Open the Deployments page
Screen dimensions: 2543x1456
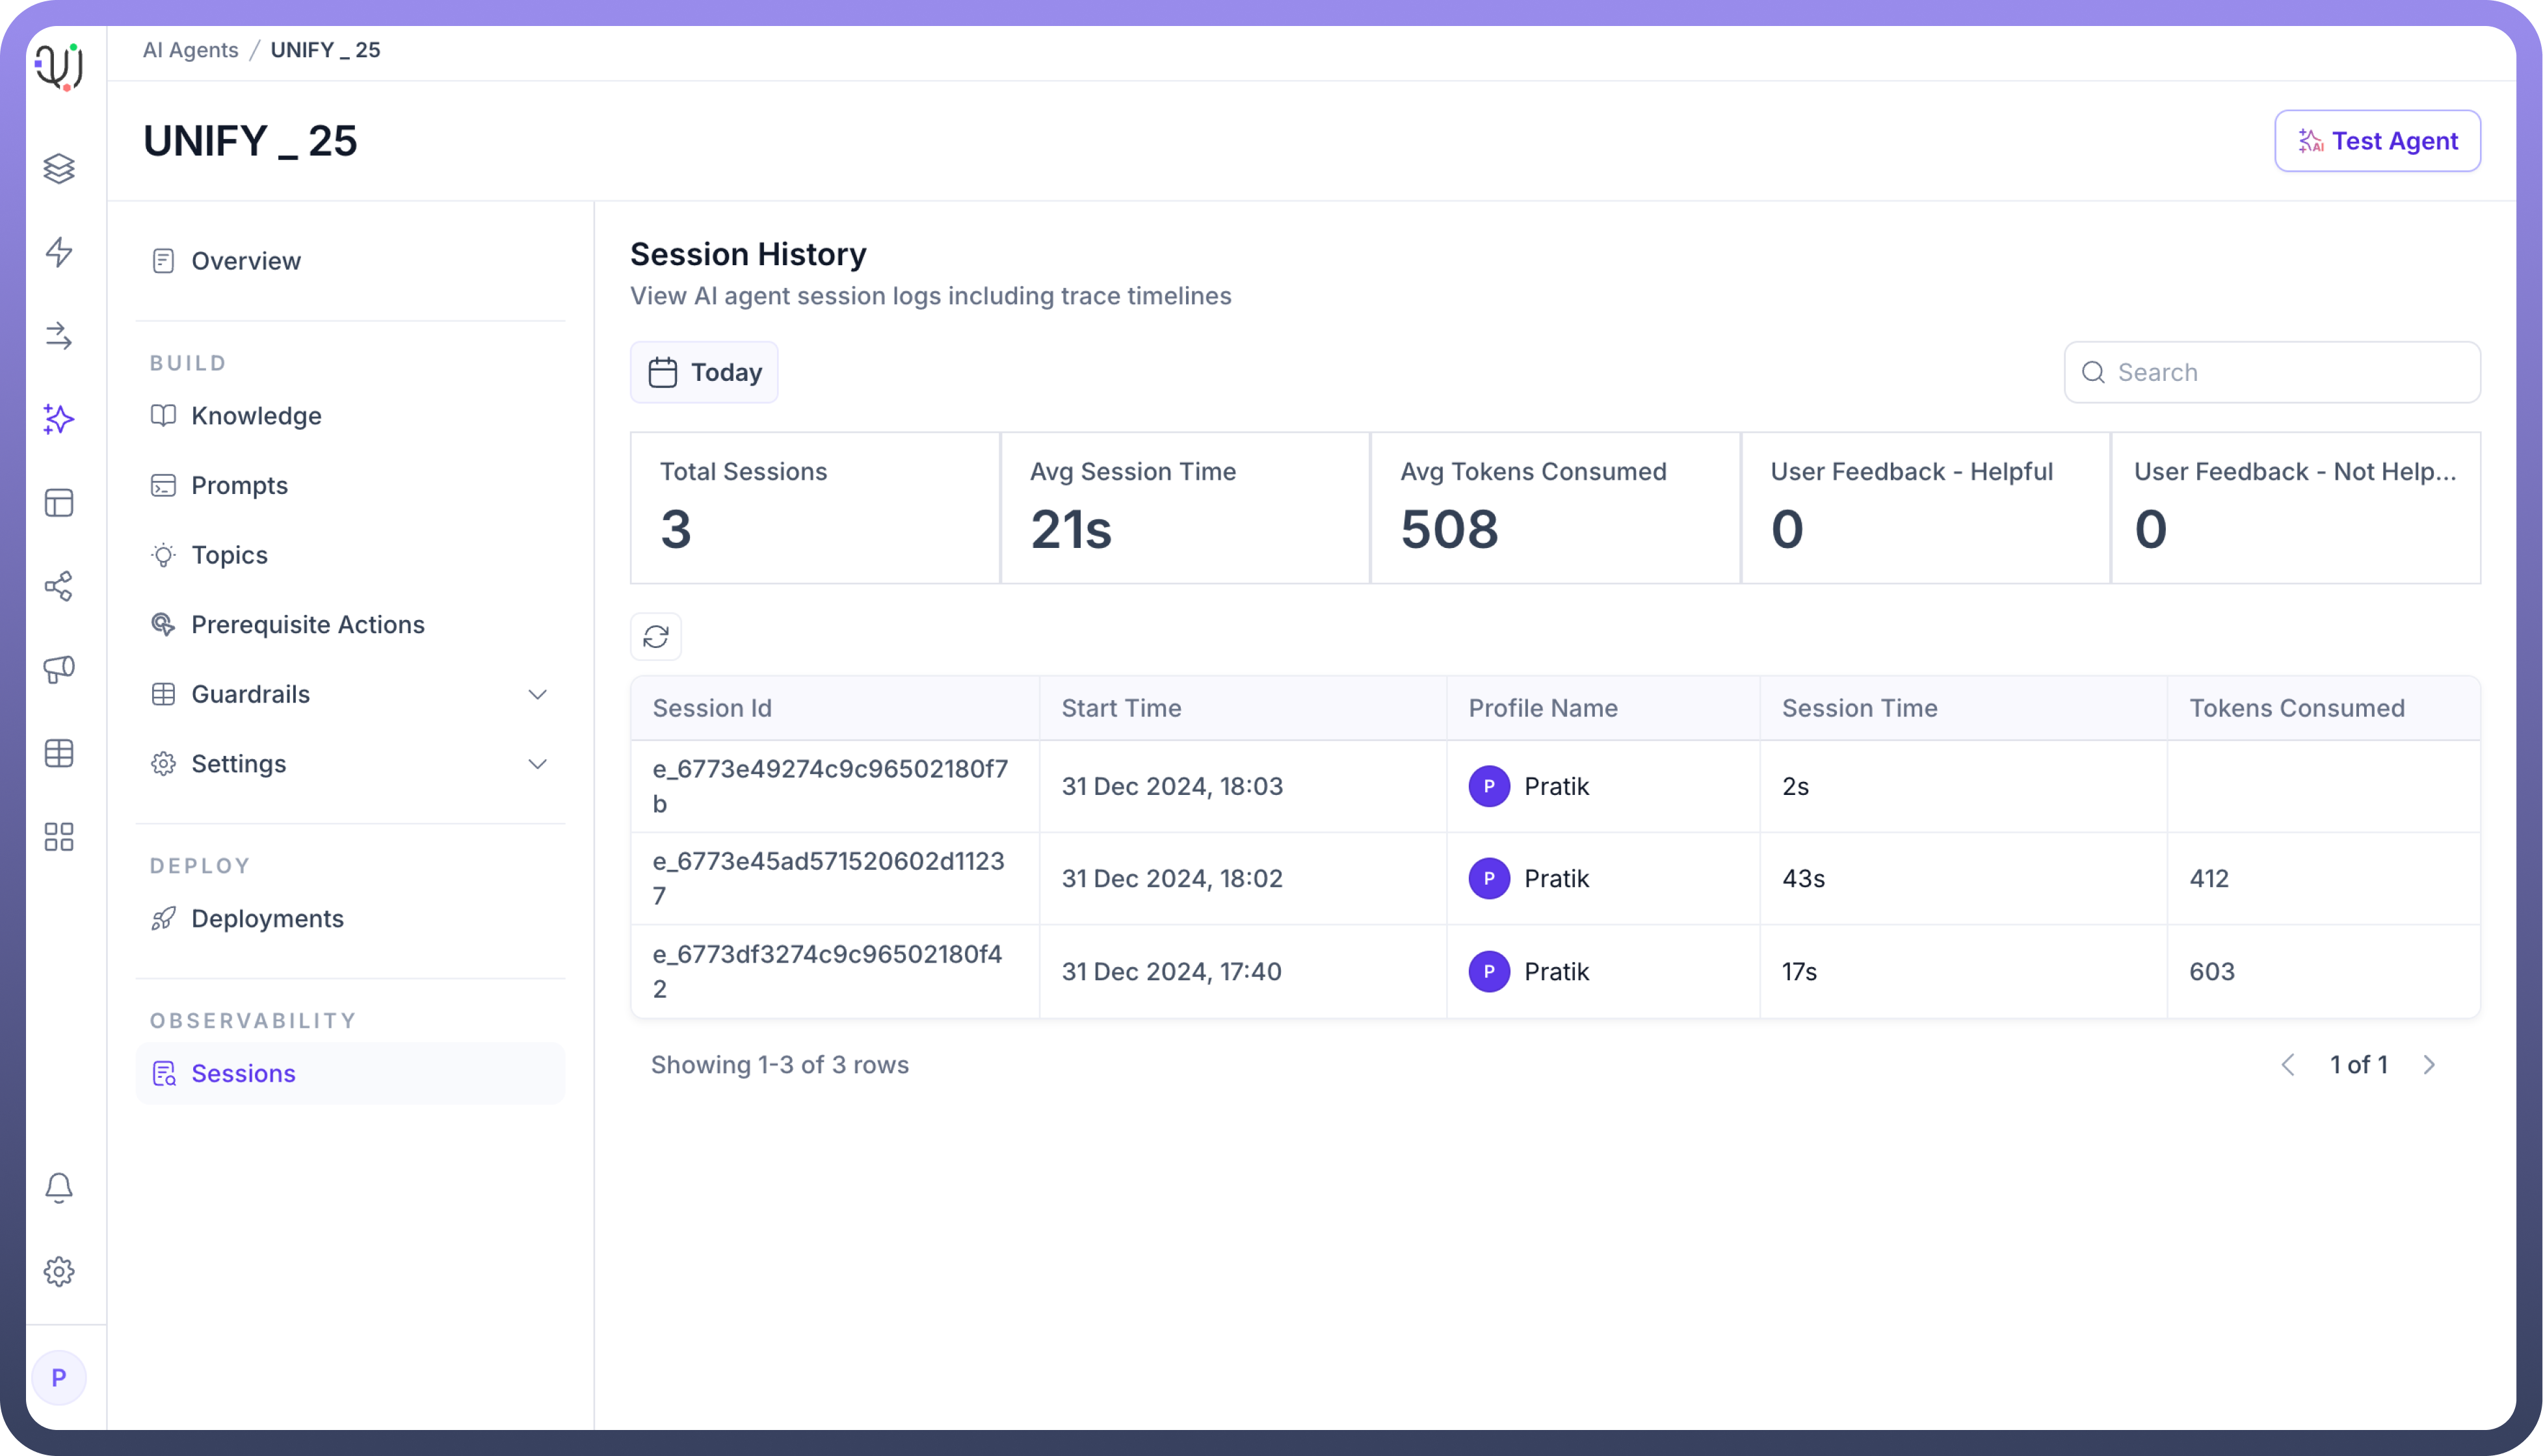pyautogui.click(x=267, y=918)
